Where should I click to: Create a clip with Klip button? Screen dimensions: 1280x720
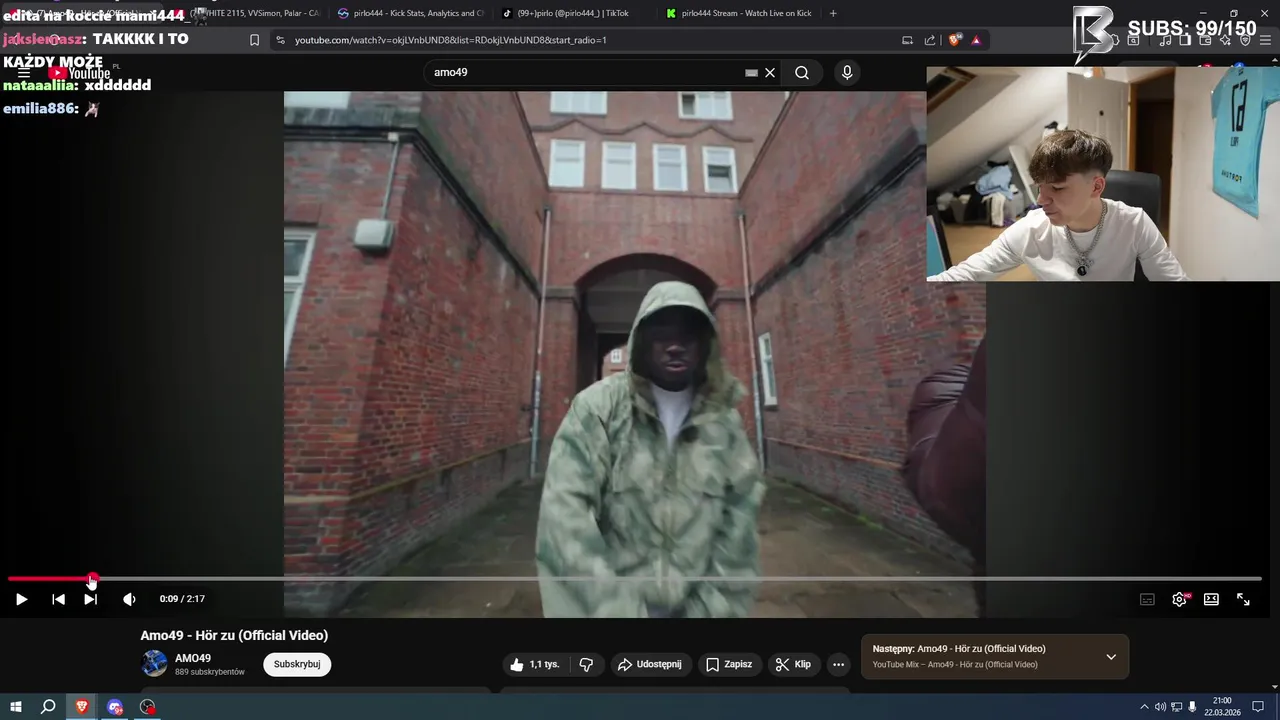click(x=793, y=664)
